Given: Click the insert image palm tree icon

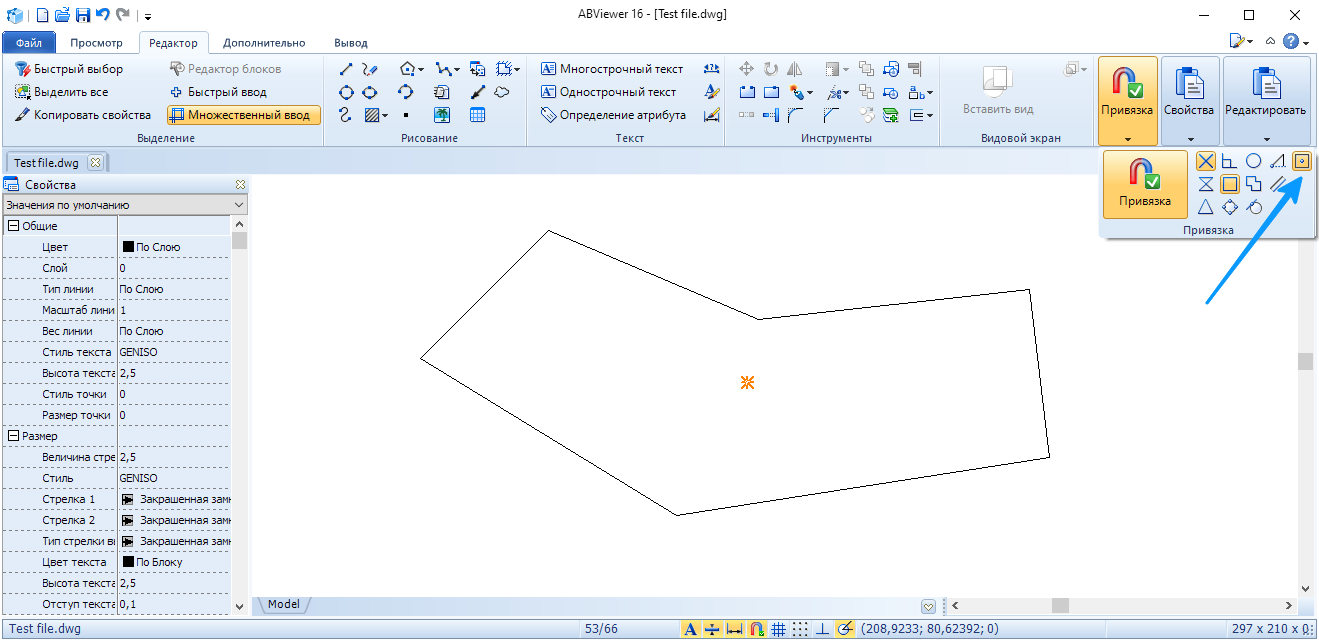Looking at the screenshot, I should [x=442, y=115].
